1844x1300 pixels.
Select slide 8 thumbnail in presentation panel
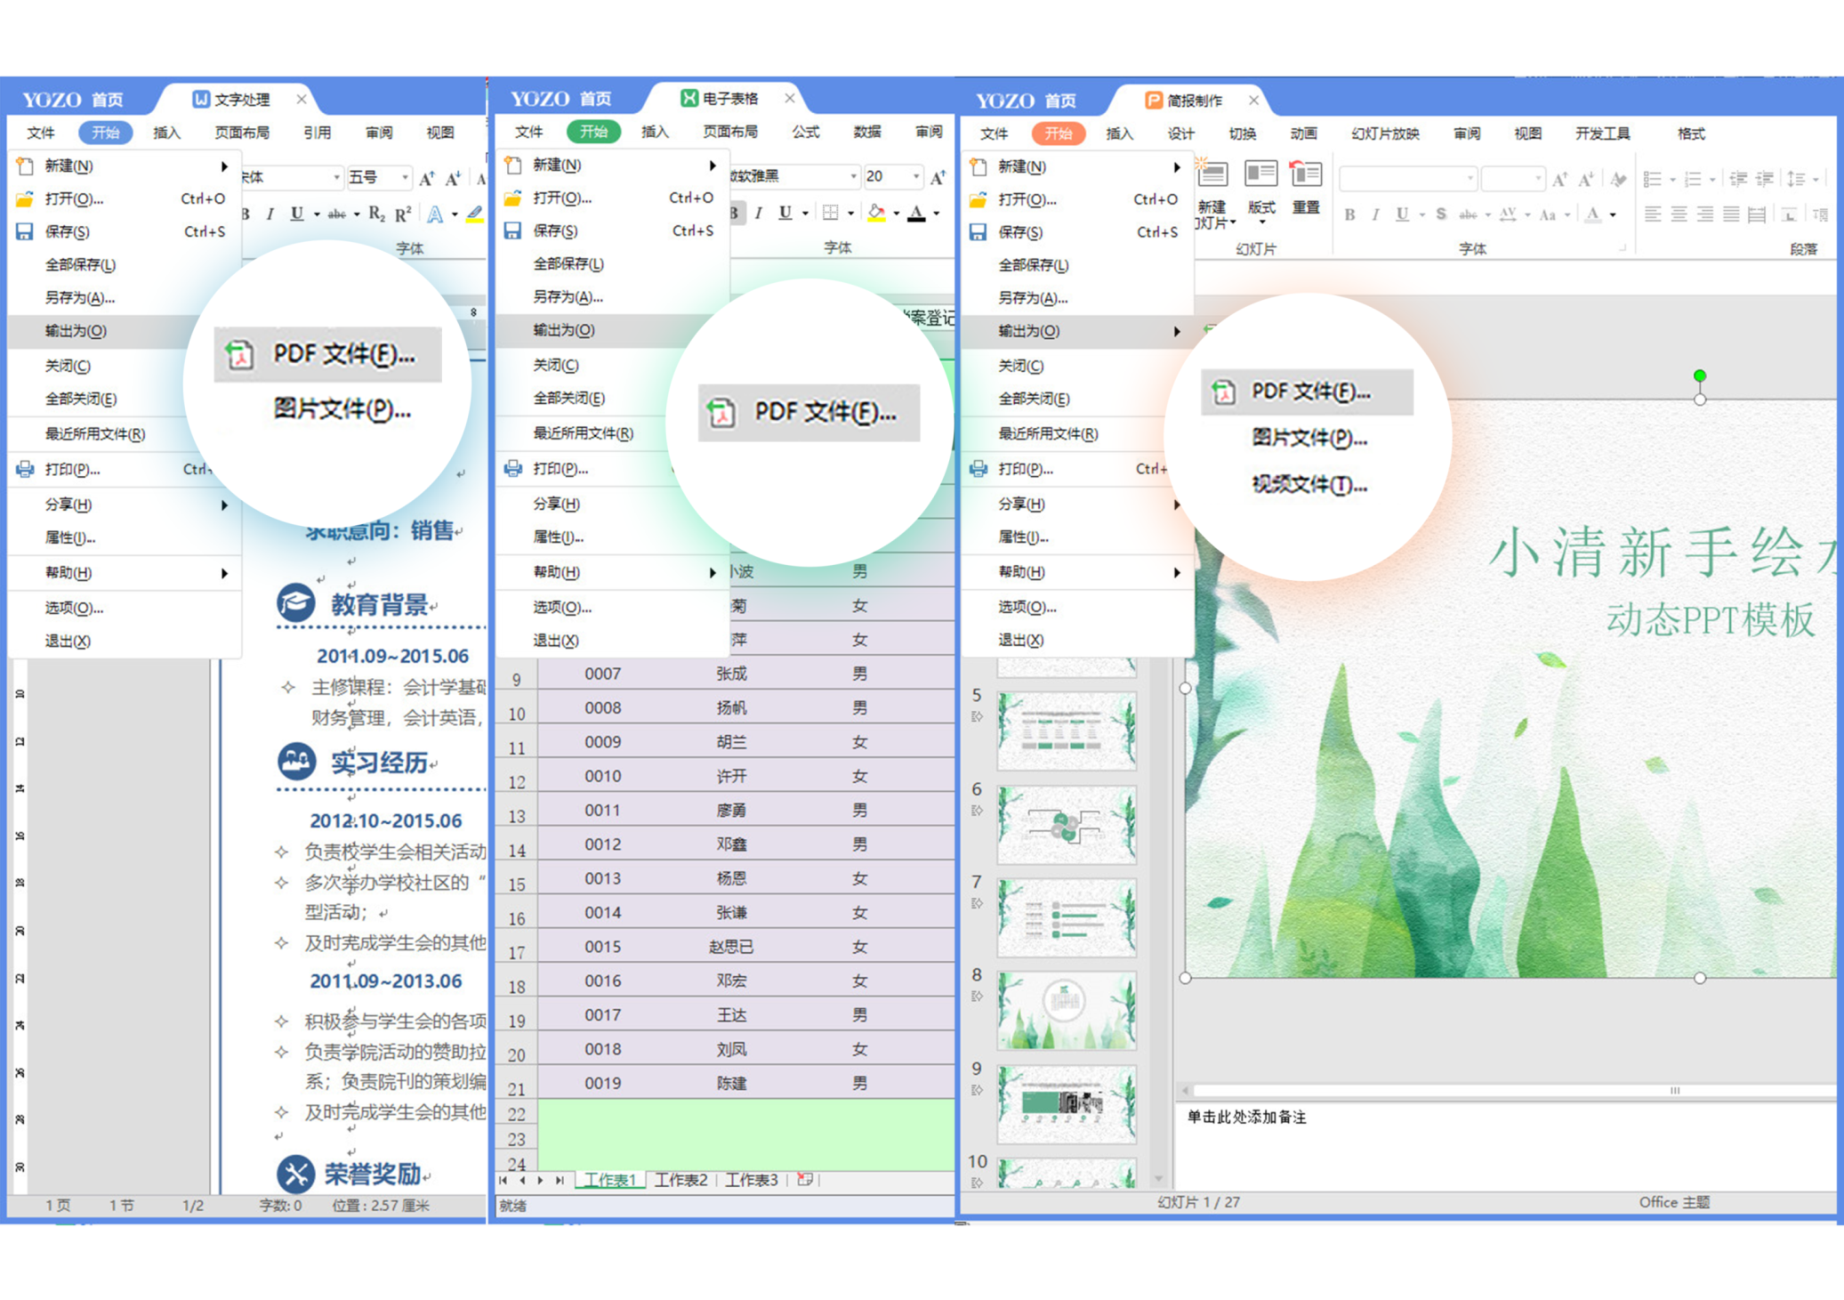coord(1067,1010)
